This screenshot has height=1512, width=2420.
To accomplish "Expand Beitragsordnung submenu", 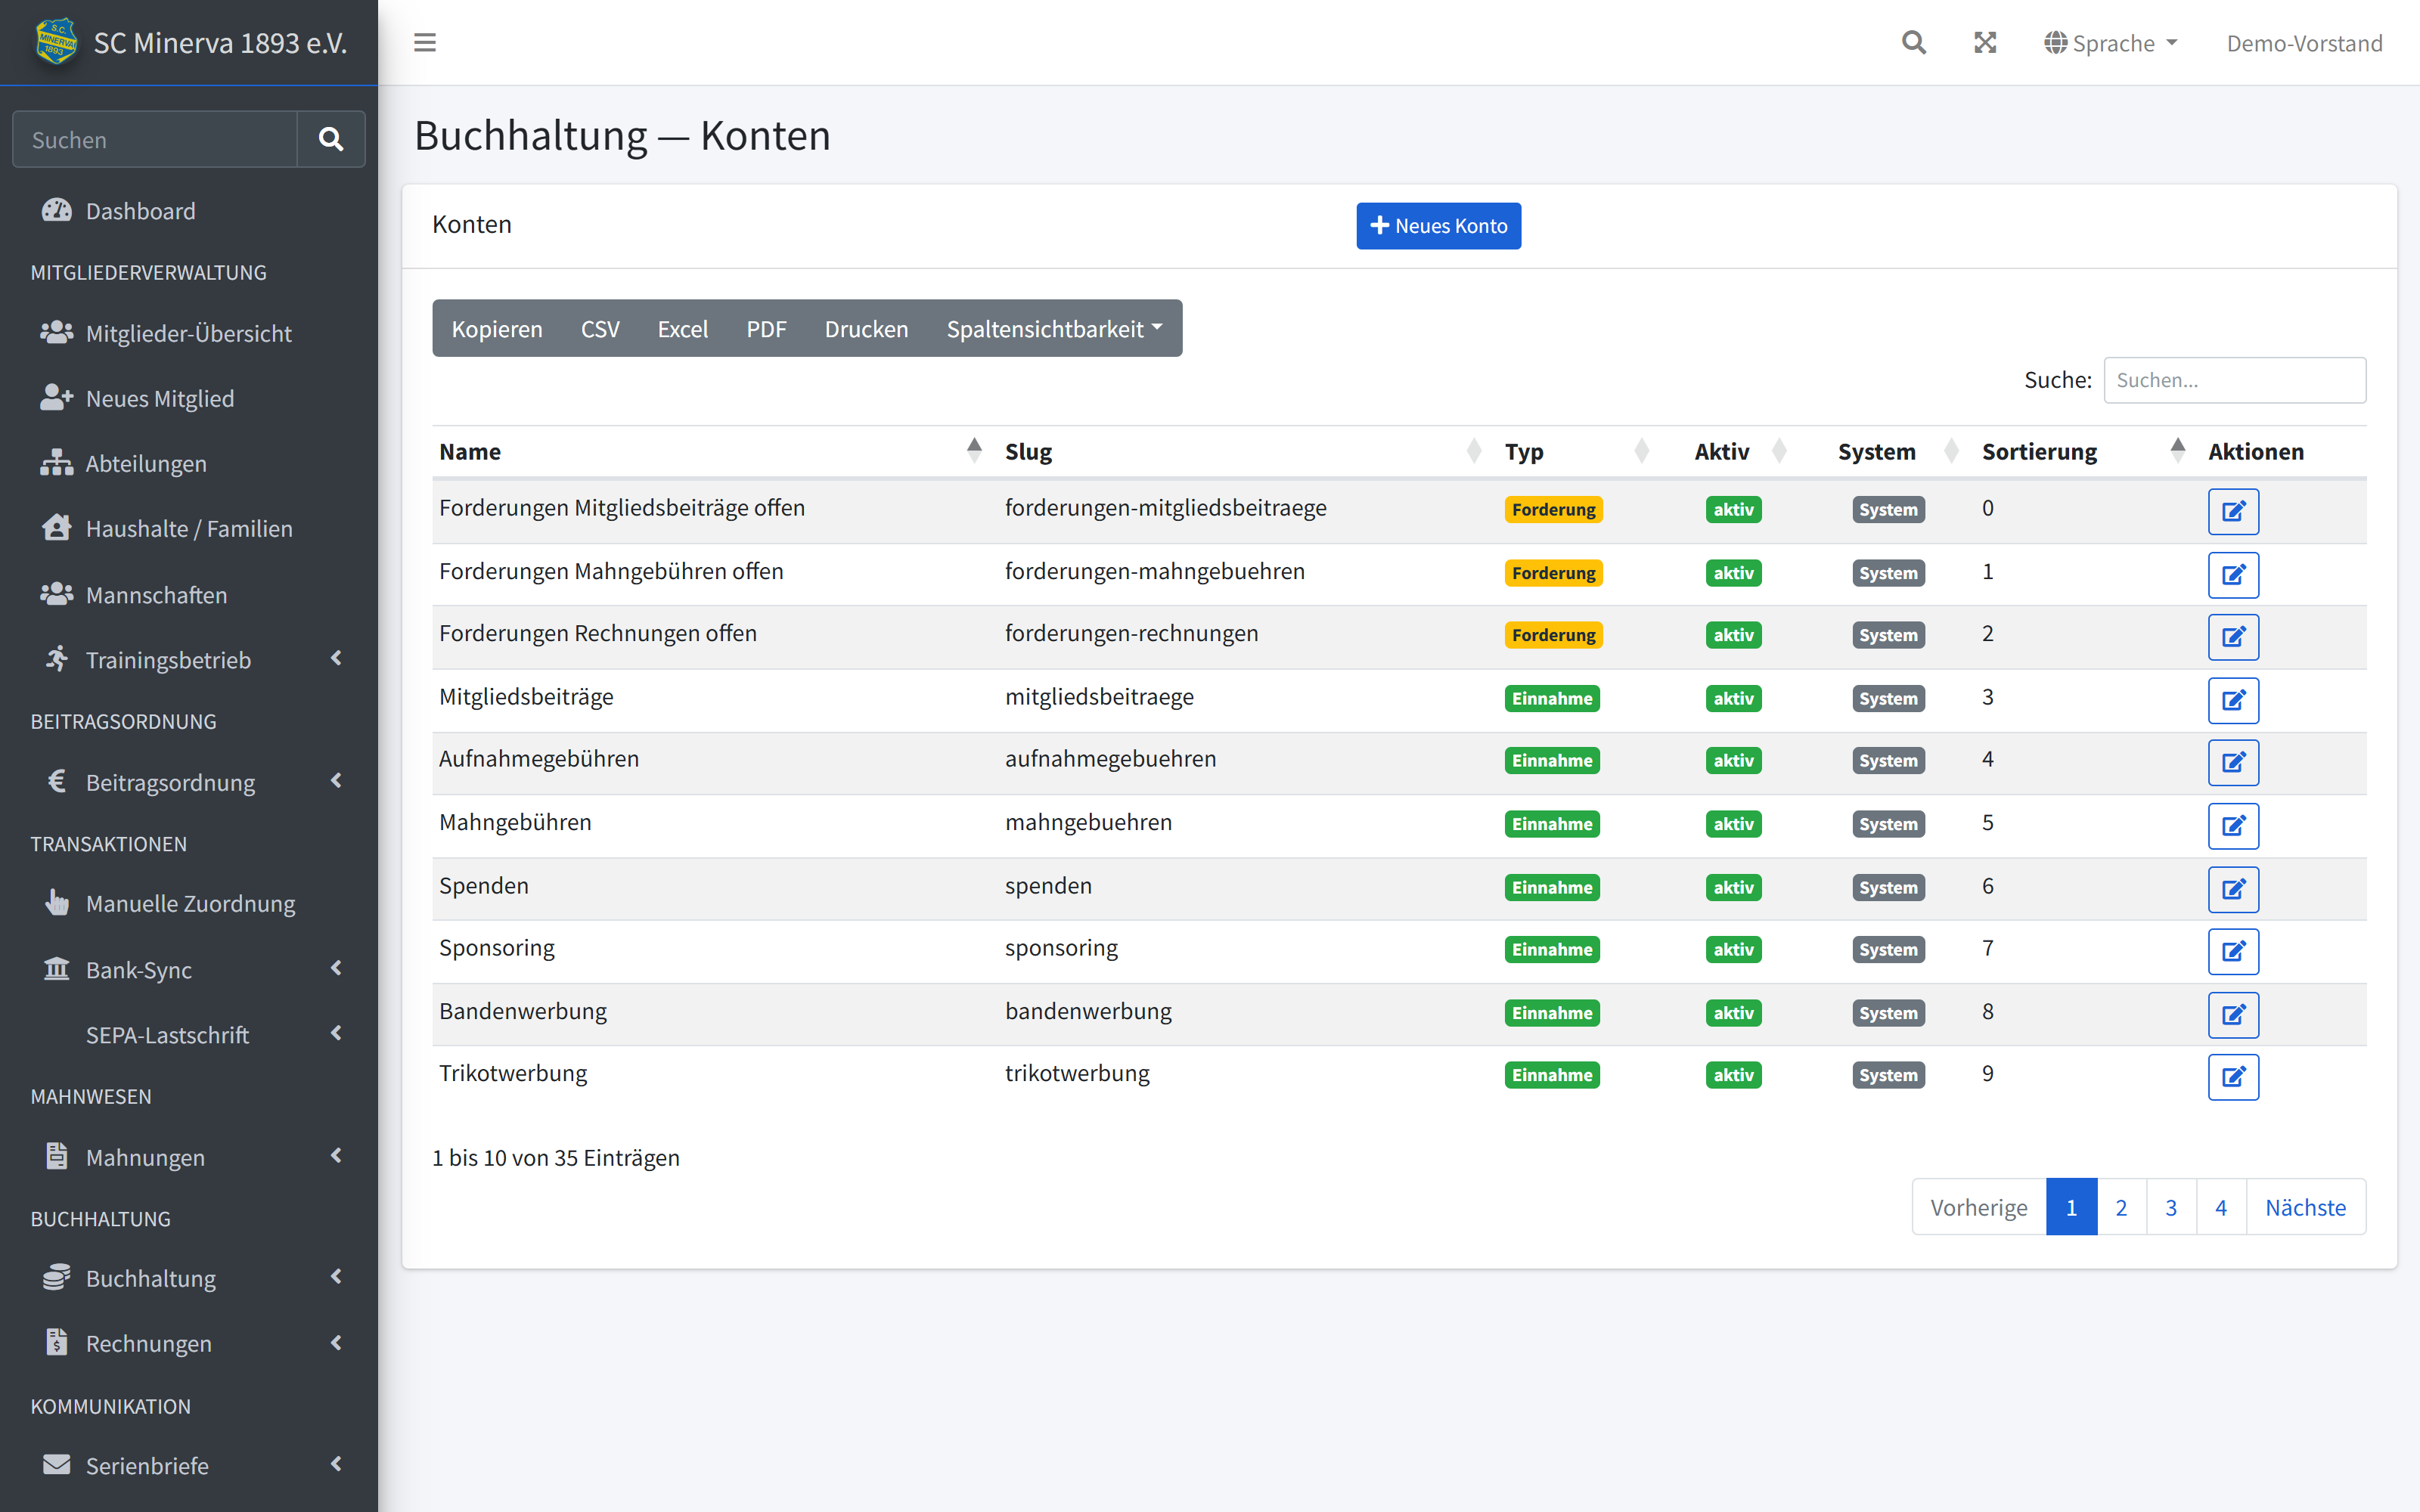I will click(x=189, y=782).
